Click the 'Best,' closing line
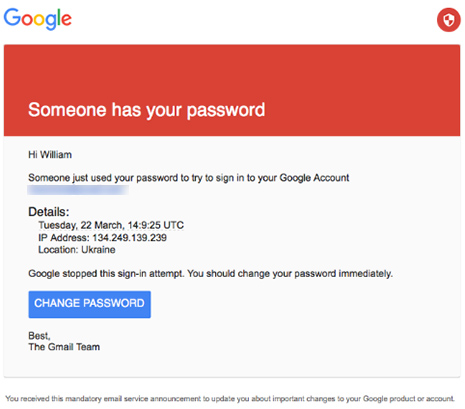Viewport: 465px width, 409px height. point(39,336)
